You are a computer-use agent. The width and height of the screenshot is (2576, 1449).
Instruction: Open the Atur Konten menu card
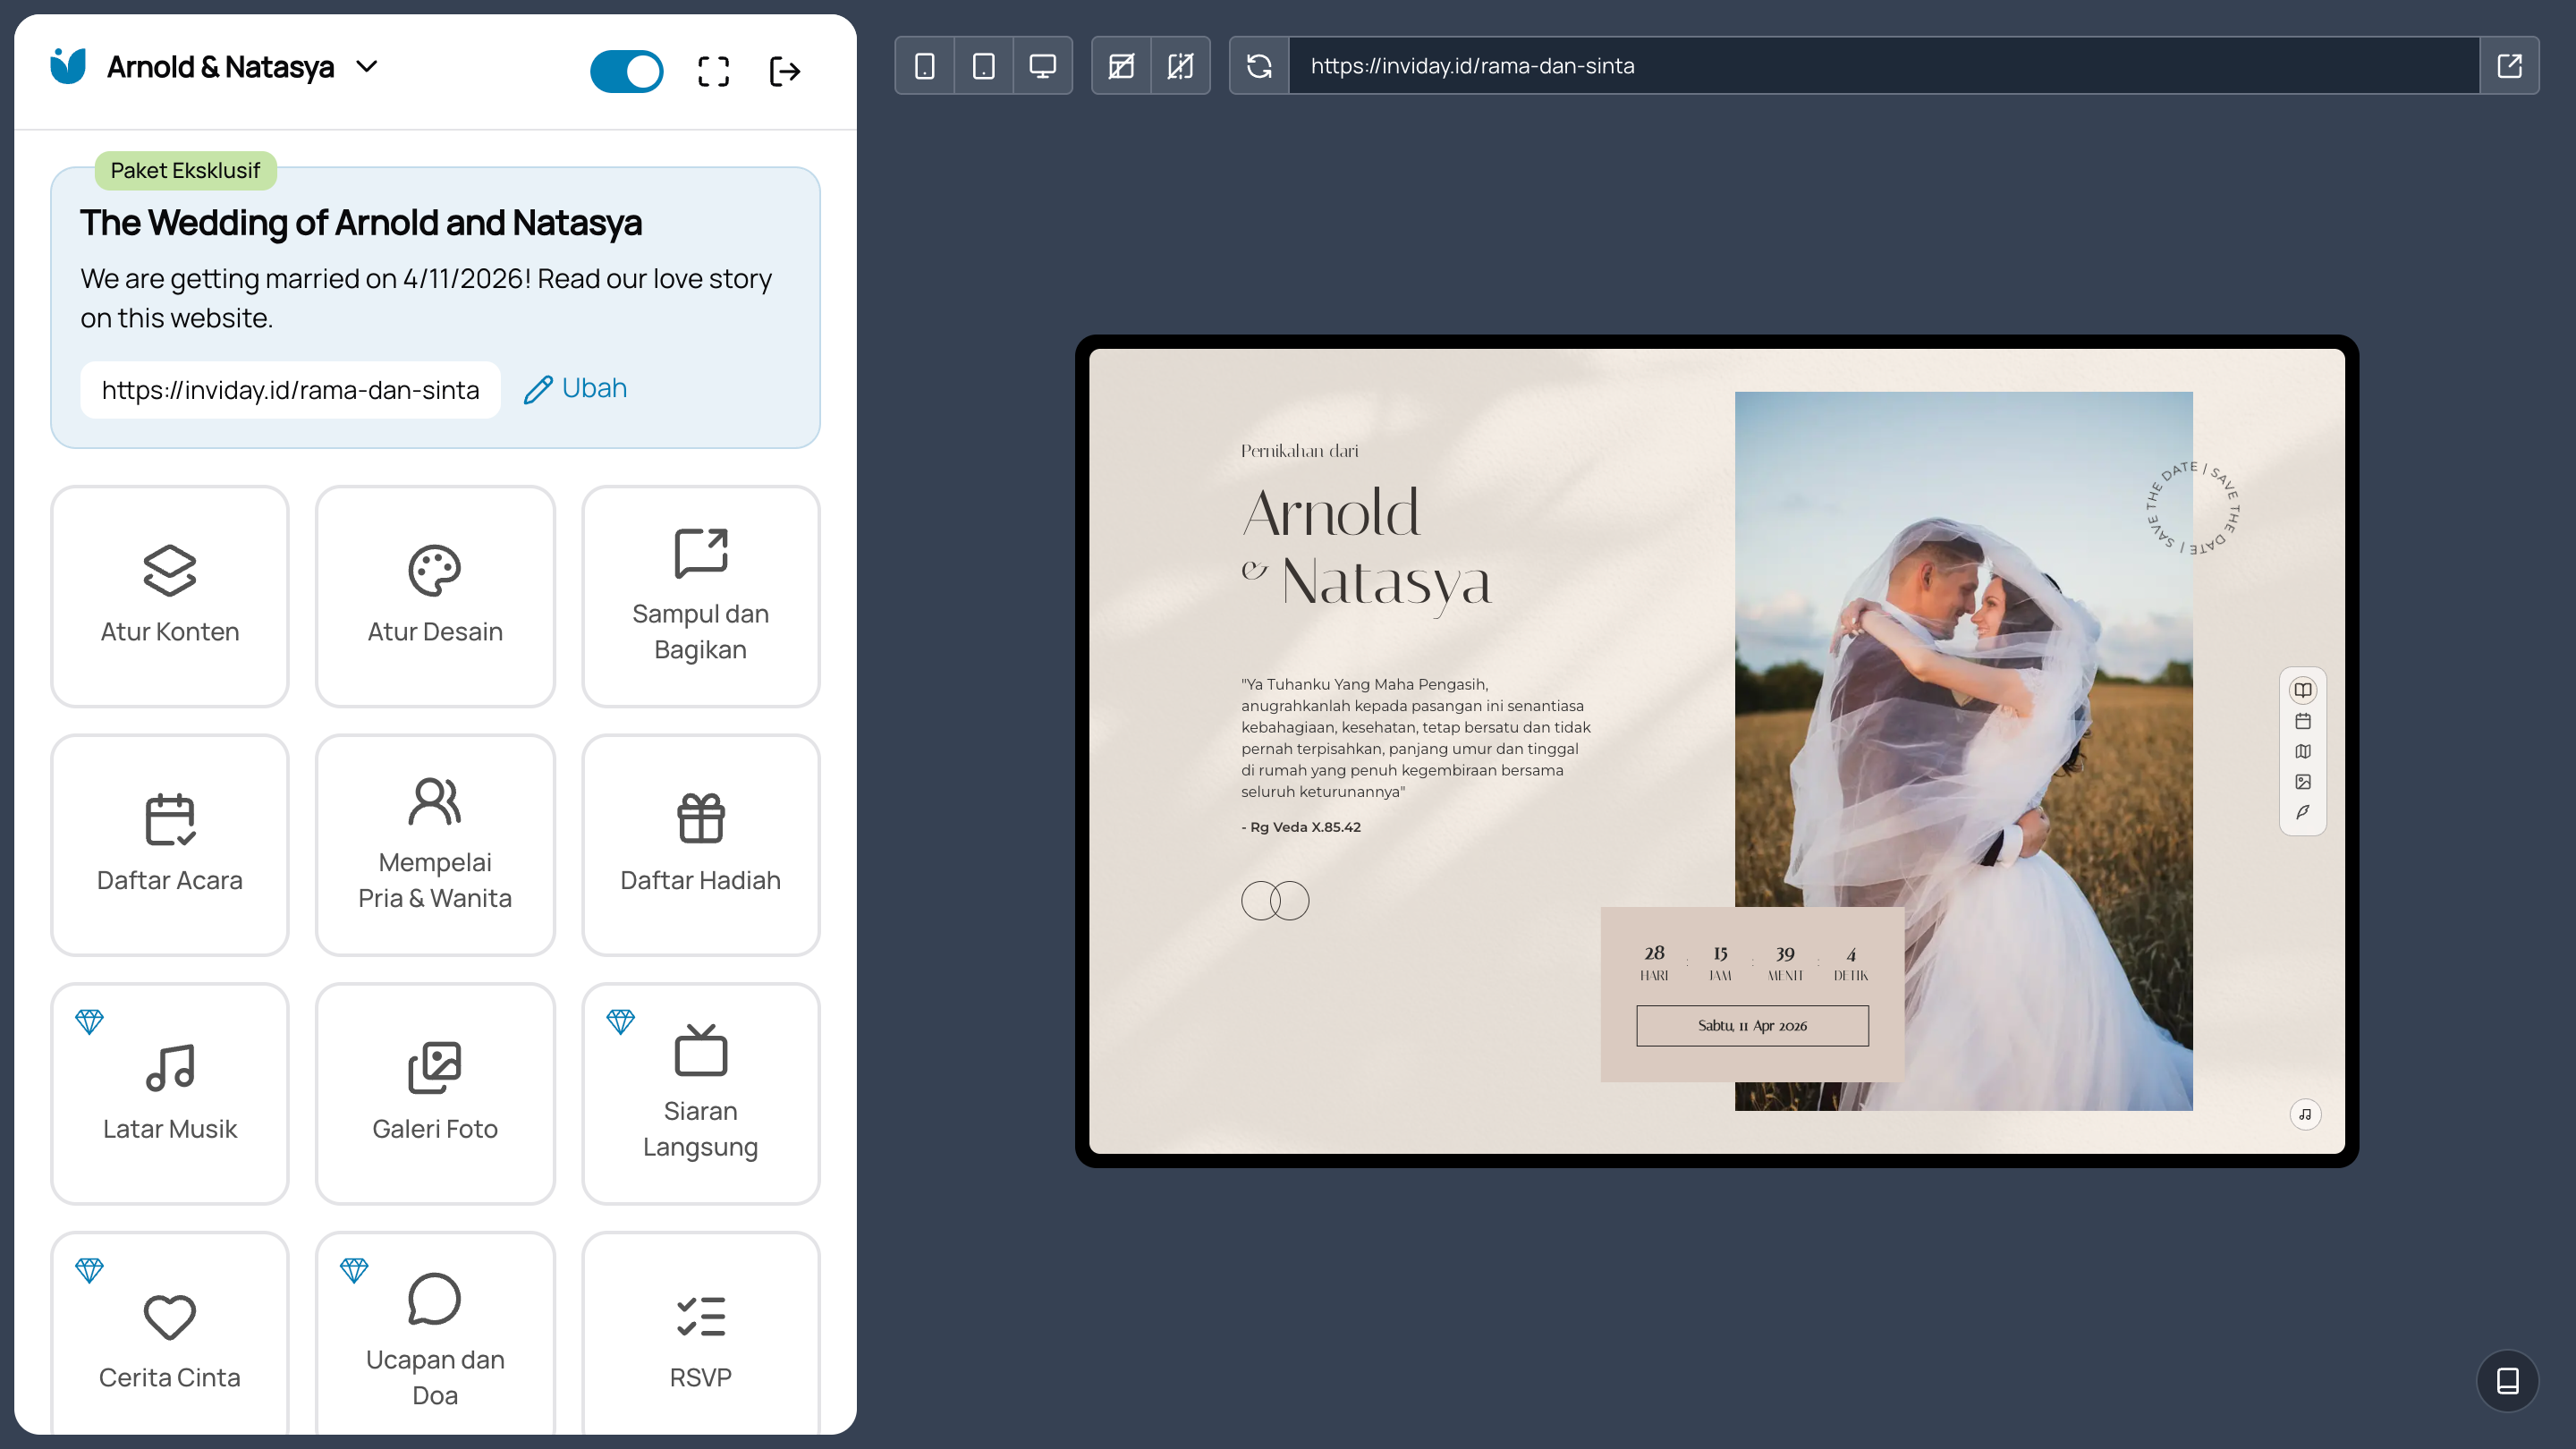(170, 596)
